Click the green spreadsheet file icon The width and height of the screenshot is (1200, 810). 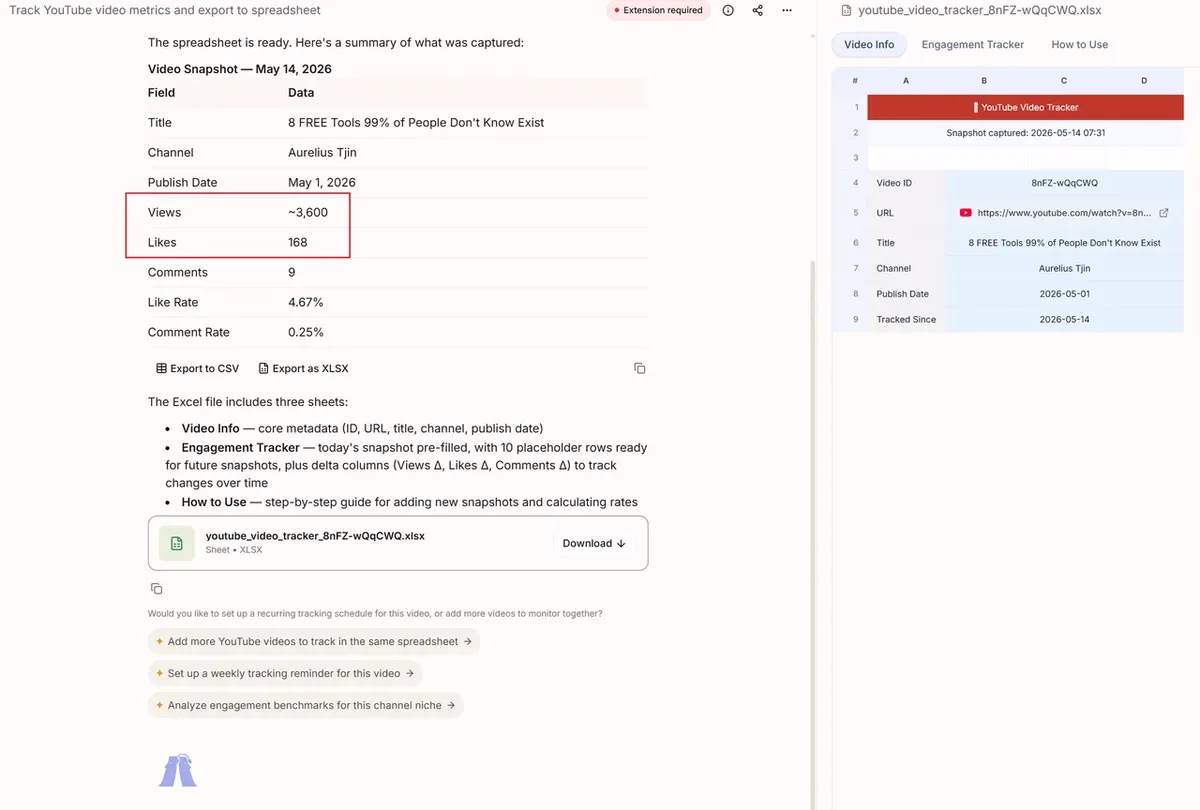pyautogui.click(x=177, y=543)
